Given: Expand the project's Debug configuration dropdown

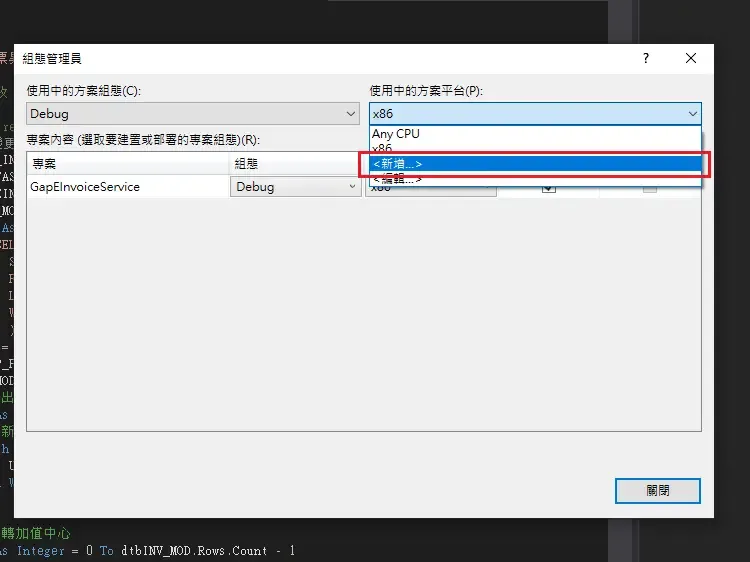Looking at the screenshot, I should [352, 187].
